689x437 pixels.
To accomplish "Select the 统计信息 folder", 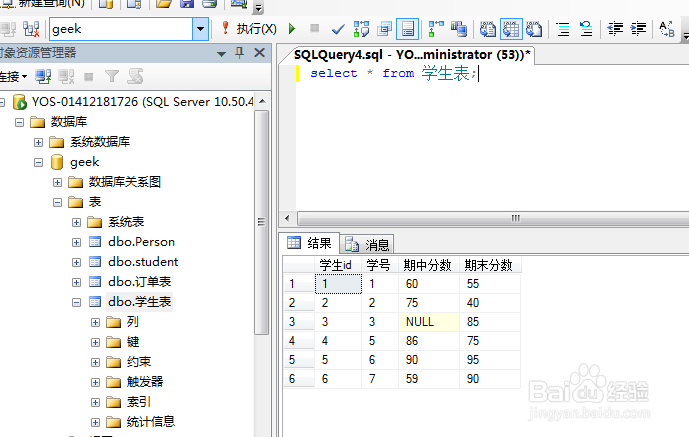I will point(150,422).
